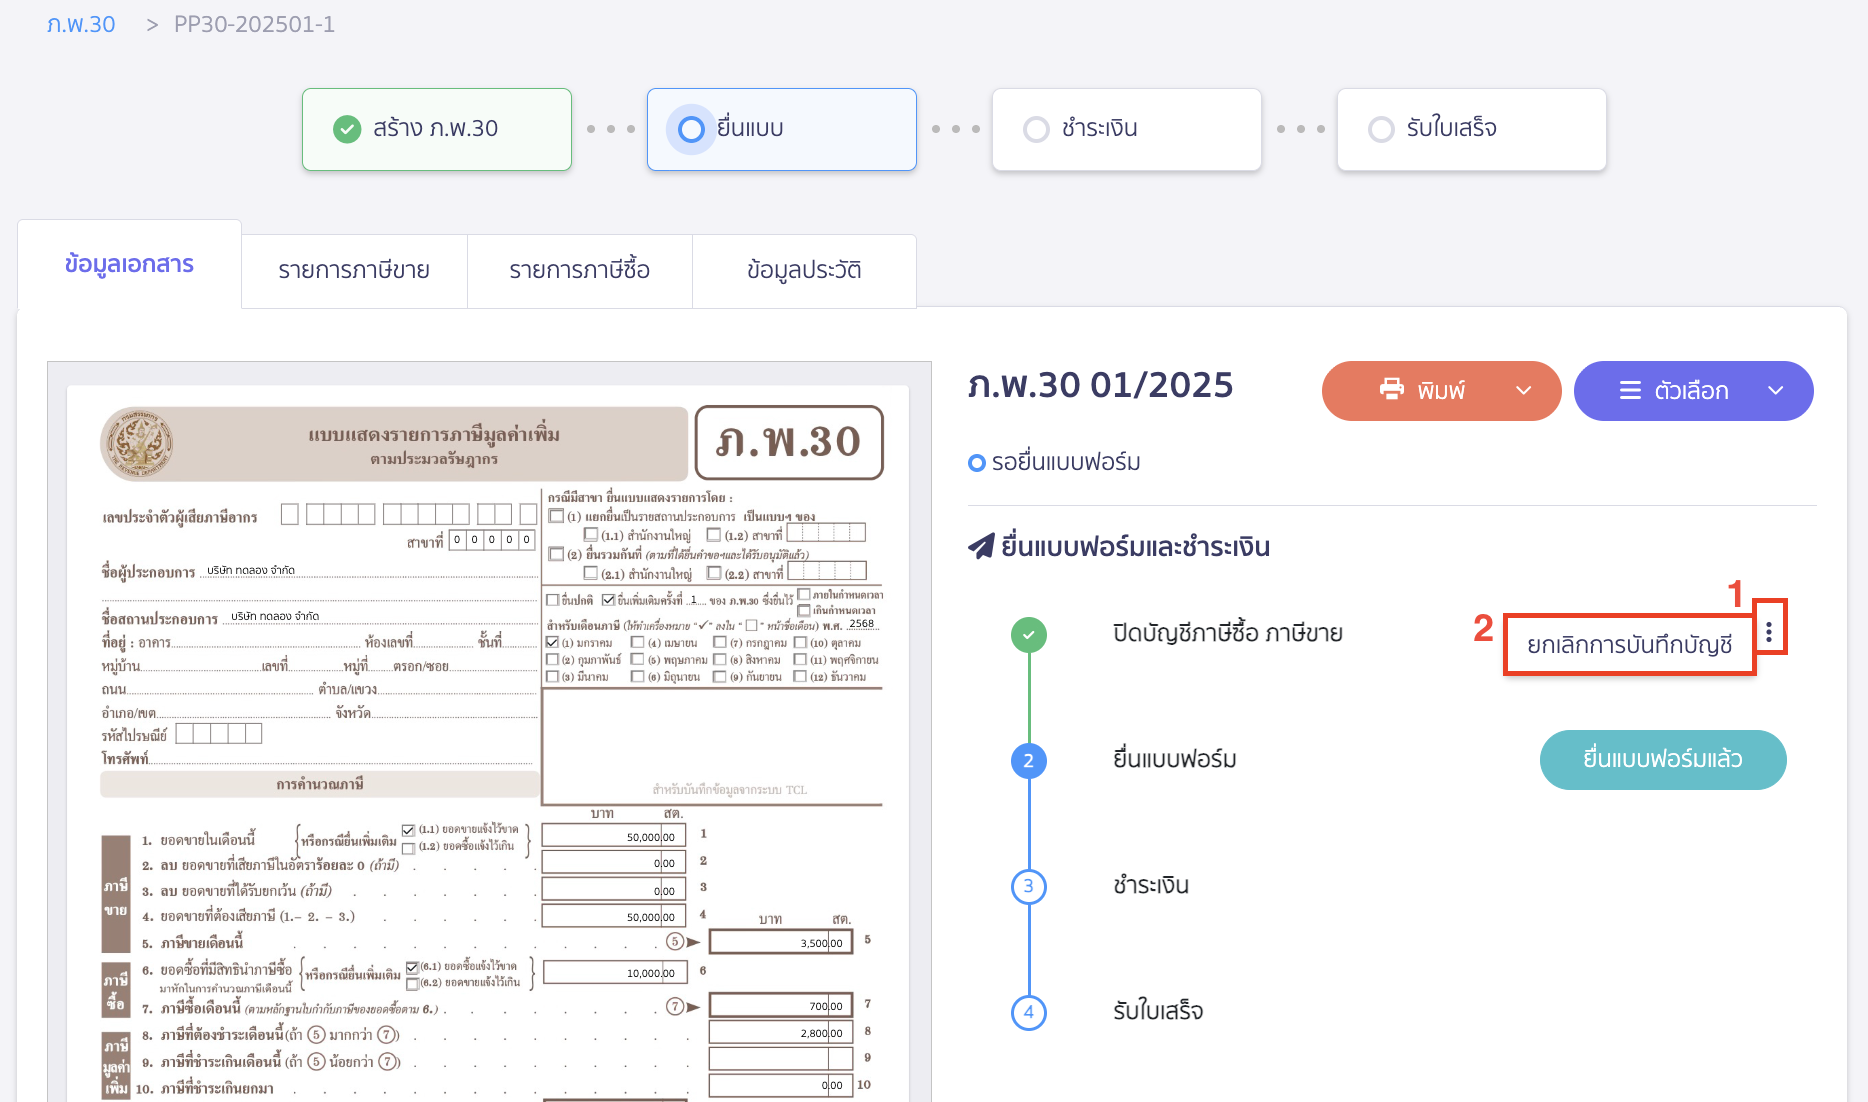Click step 4 circle for รับใบเสร็จ
Image resolution: width=1868 pixels, height=1102 pixels.
click(1028, 1012)
